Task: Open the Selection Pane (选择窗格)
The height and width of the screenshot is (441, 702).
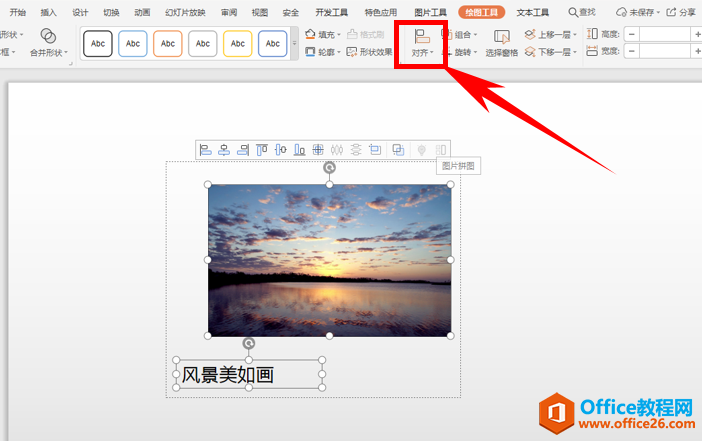Action: pos(502,42)
